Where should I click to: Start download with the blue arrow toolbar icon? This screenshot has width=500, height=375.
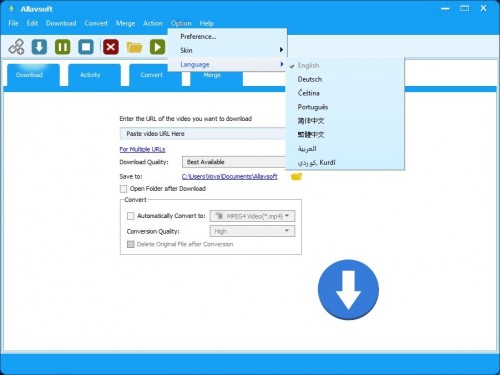click(x=39, y=47)
